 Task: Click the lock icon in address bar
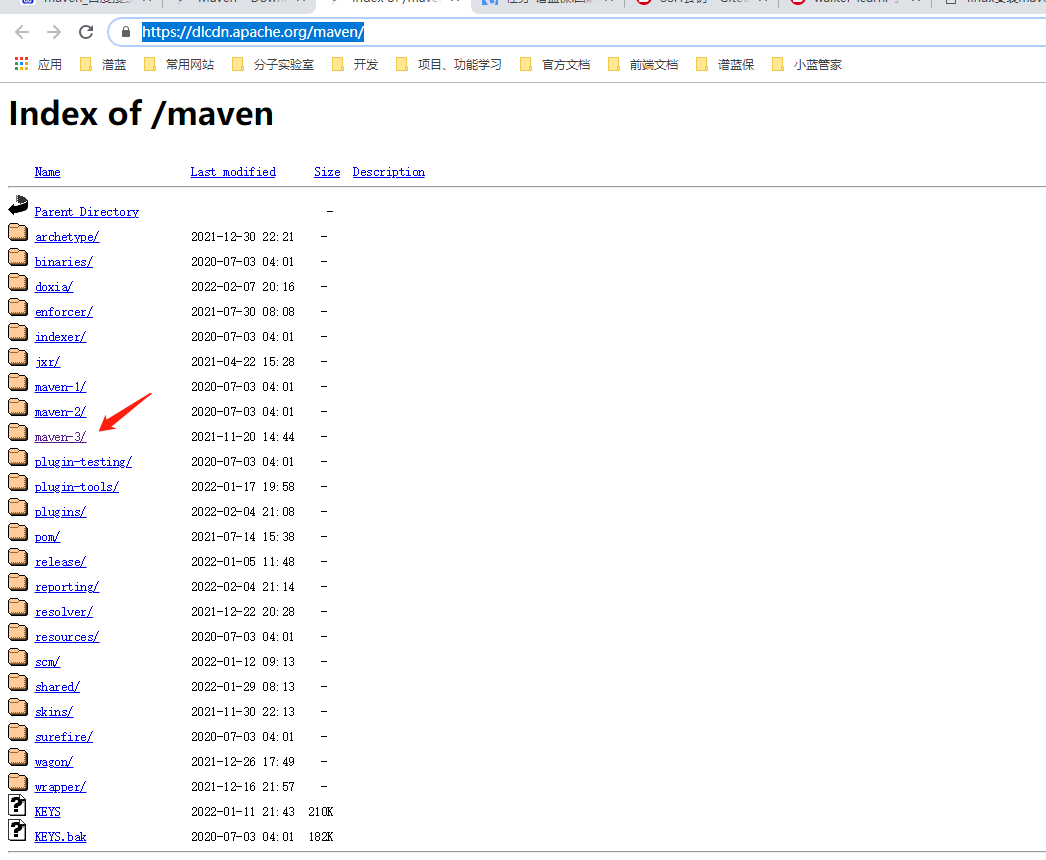pos(125,32)
